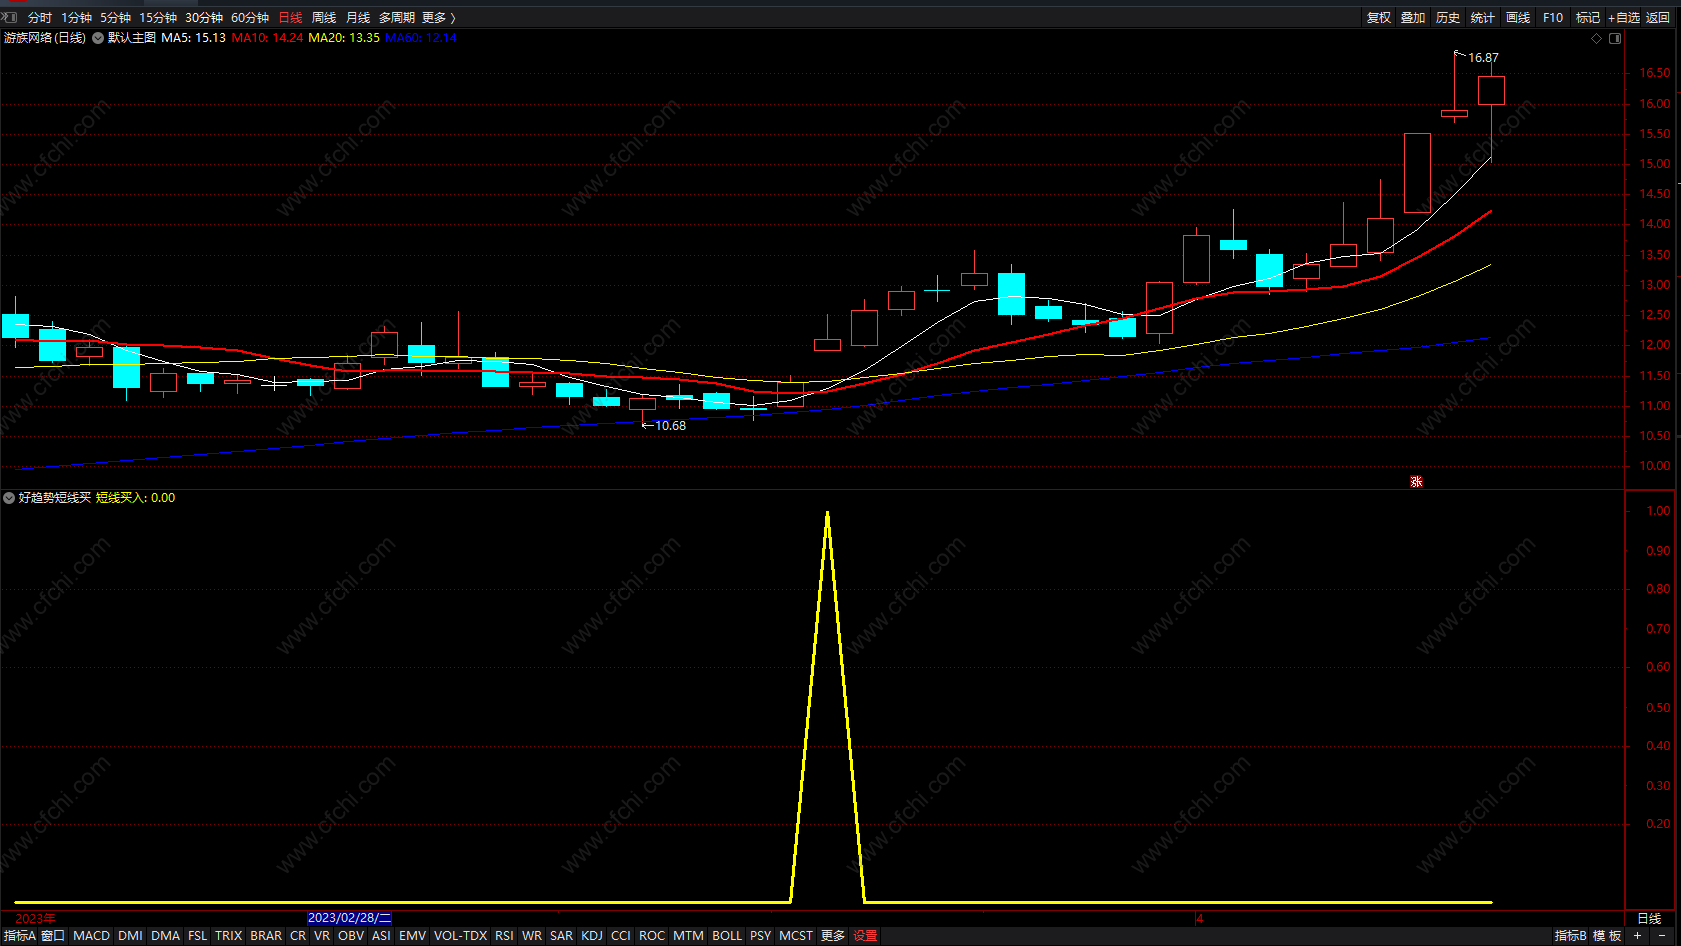The image size is (1681, 946).
Task: Click the panel icon left of 分时
Action: 10,17
